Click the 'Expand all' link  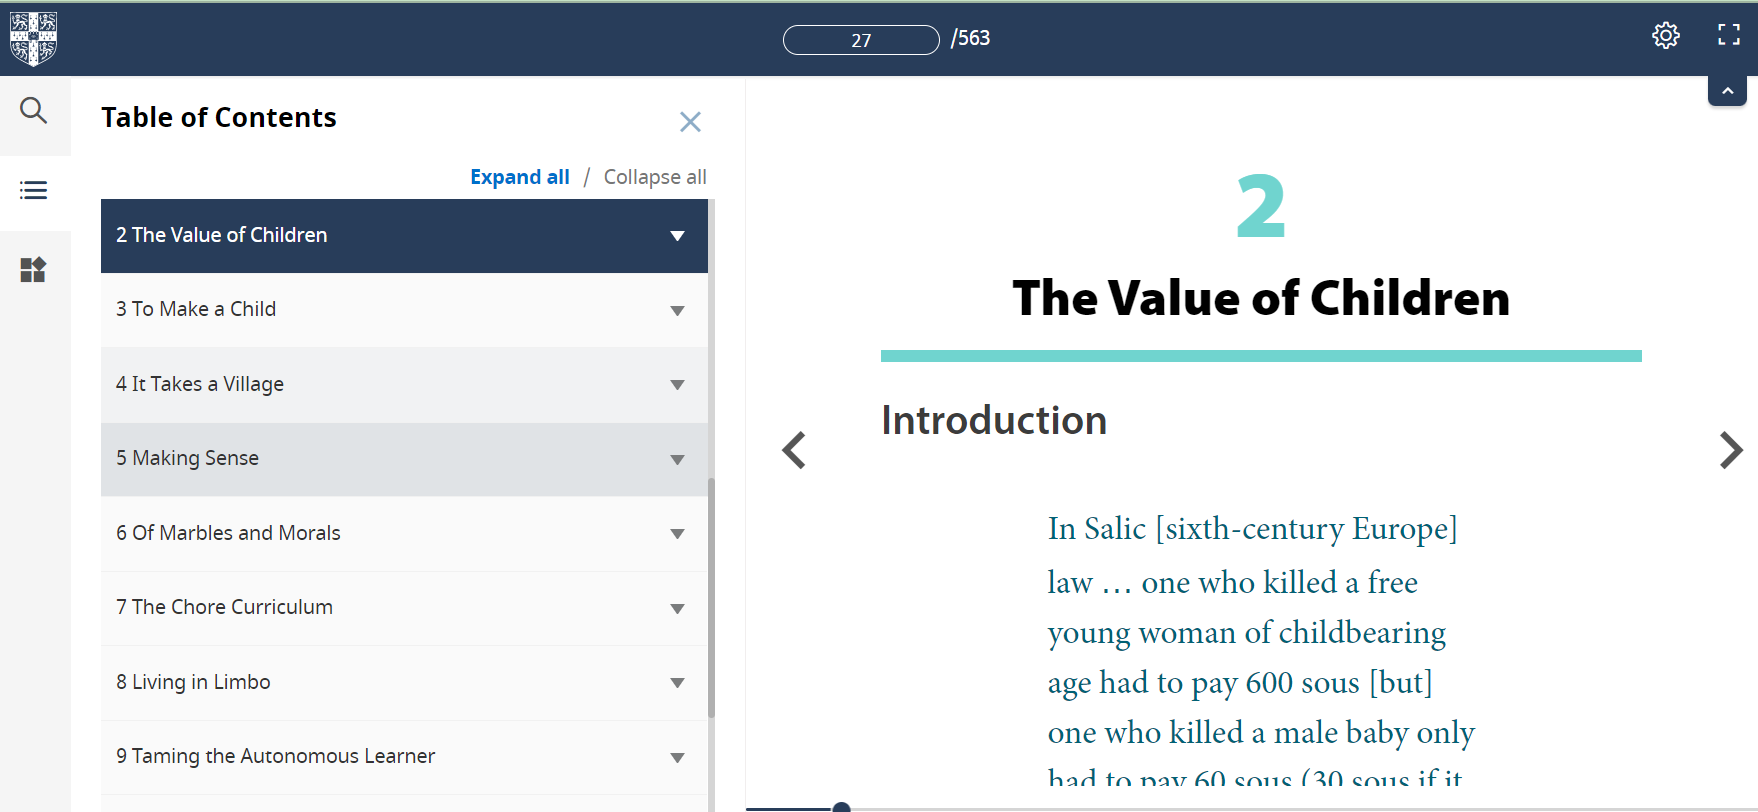[x=520, y=177]
